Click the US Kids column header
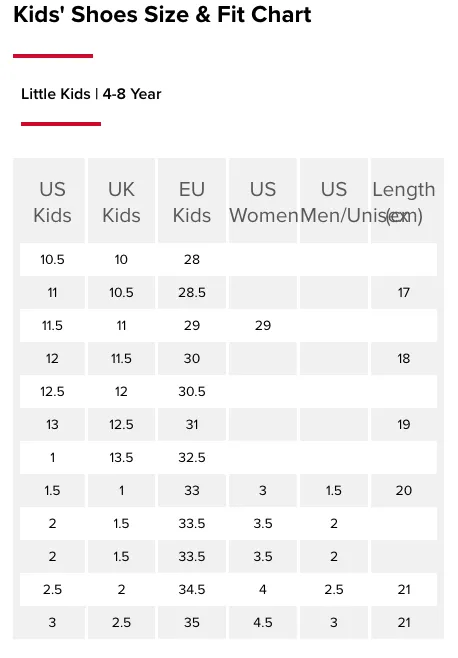Screen dimensions: 458x658 click(x=52, y=202)
